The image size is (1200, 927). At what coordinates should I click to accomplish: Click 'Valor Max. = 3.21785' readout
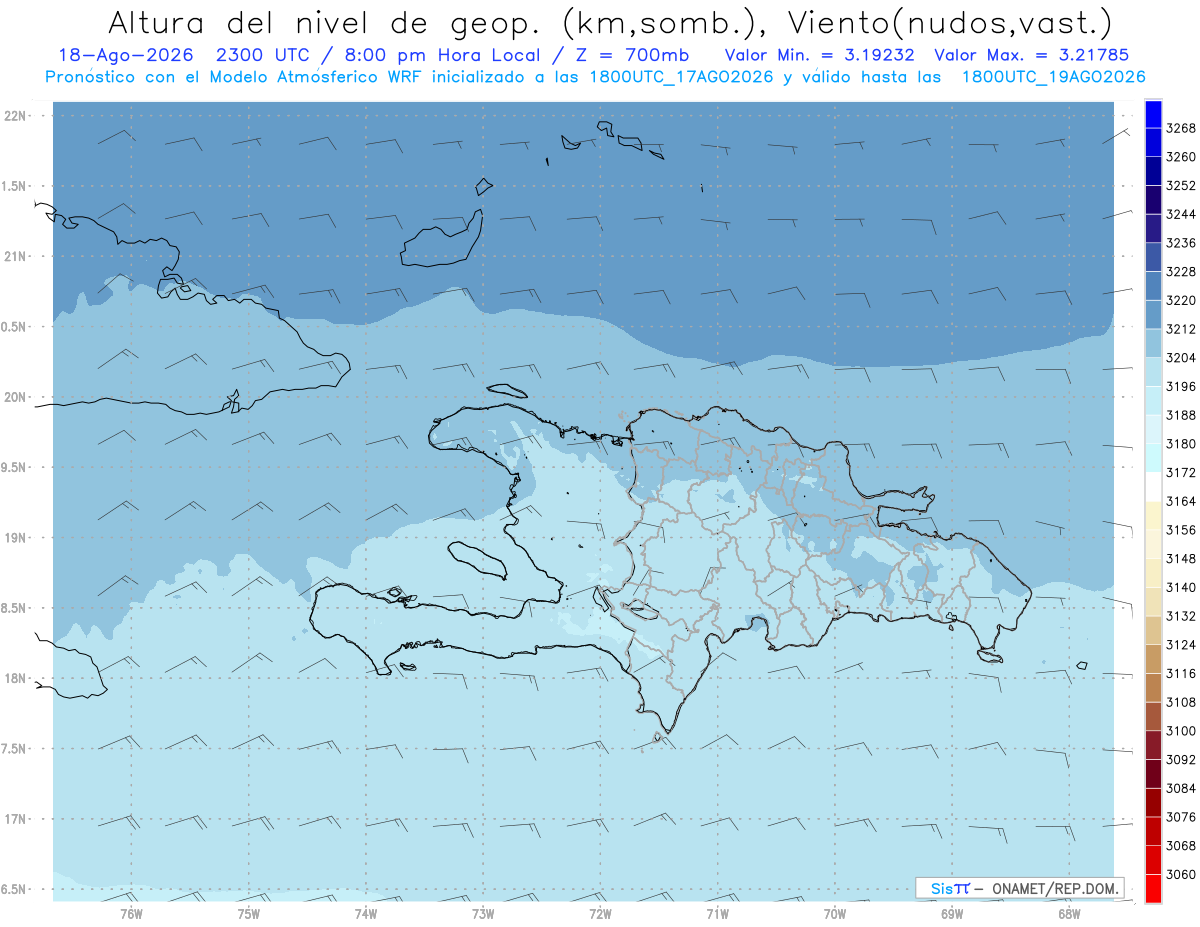tap(1031, 55)
